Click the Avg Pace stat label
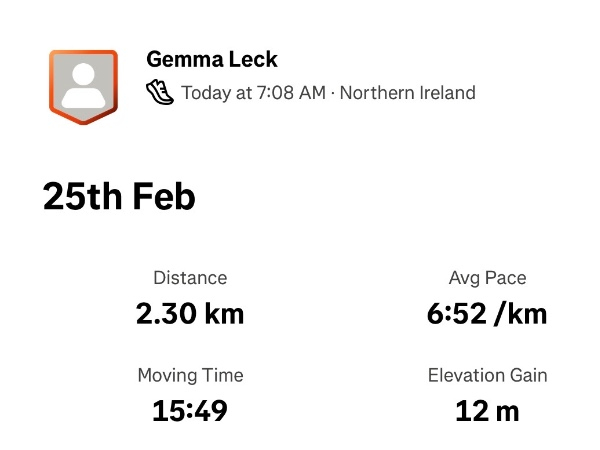 [487, 278]
